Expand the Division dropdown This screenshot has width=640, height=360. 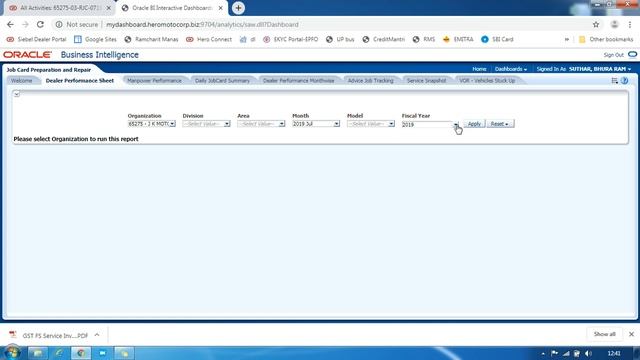click(227, 124)
